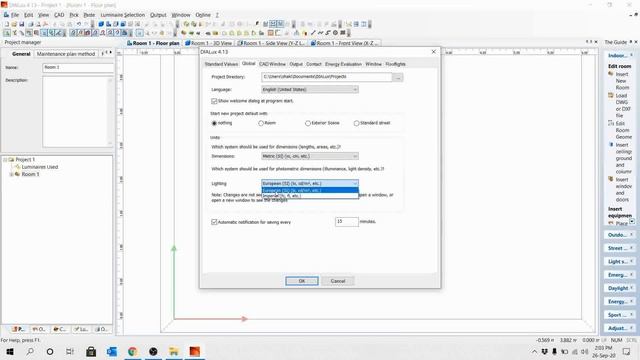The image size is (640, 360).
Task: Click the Cancel button
Action: 338,281
